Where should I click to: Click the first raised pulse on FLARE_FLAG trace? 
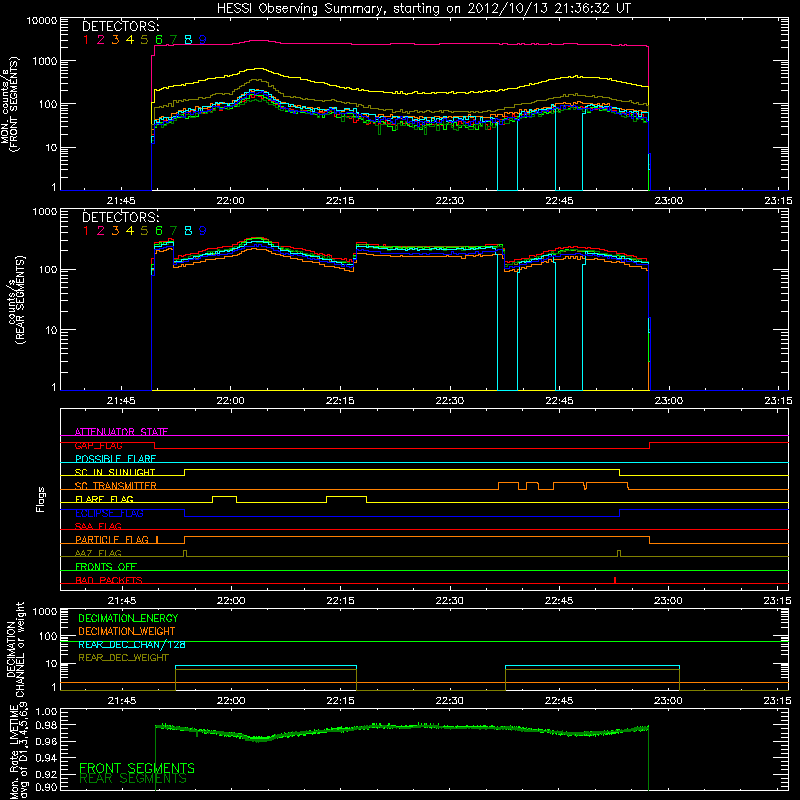(224, 498)
